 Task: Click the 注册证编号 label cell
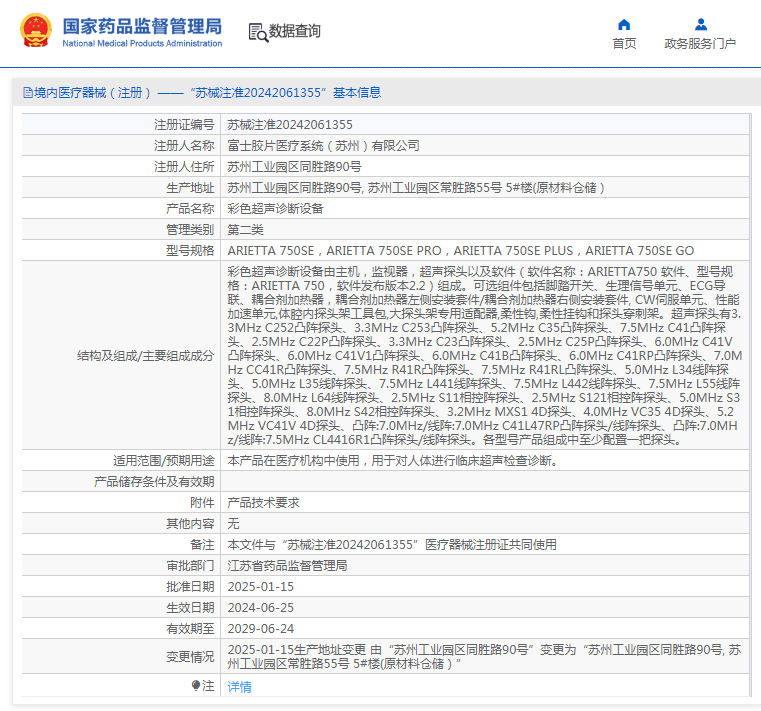(x=121, y=125)
